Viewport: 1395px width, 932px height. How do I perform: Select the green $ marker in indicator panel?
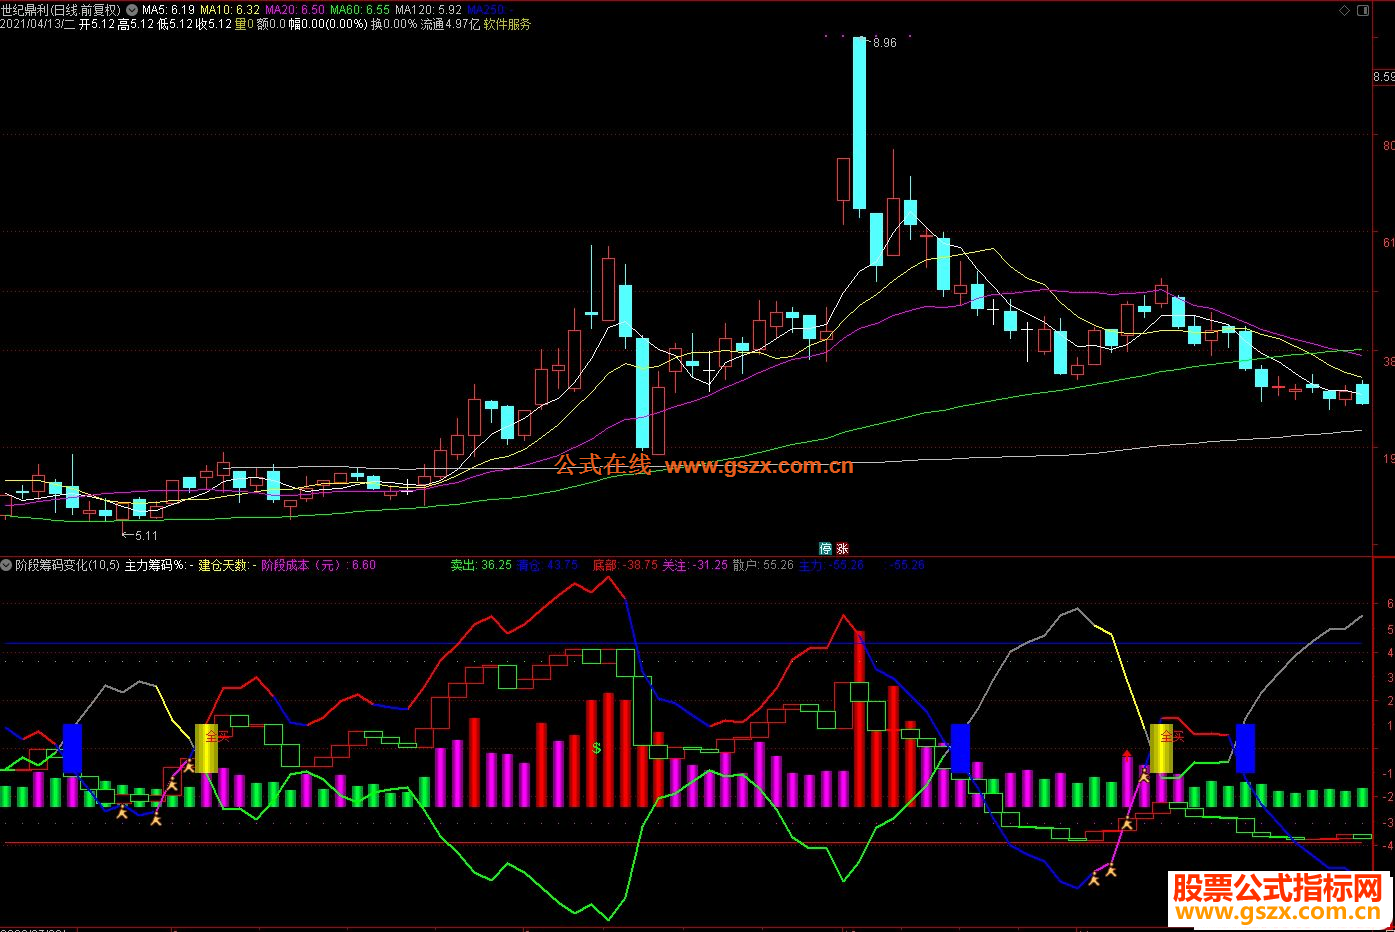(596, 748)
